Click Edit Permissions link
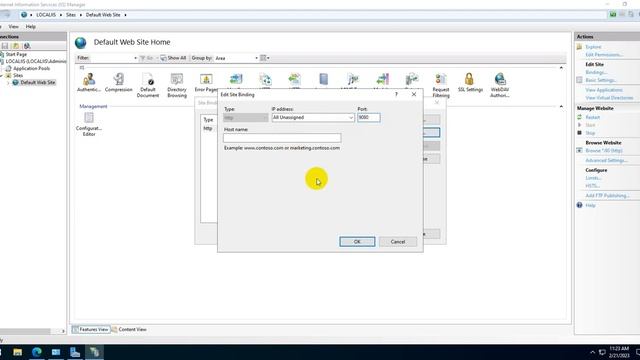 [604, 55]
